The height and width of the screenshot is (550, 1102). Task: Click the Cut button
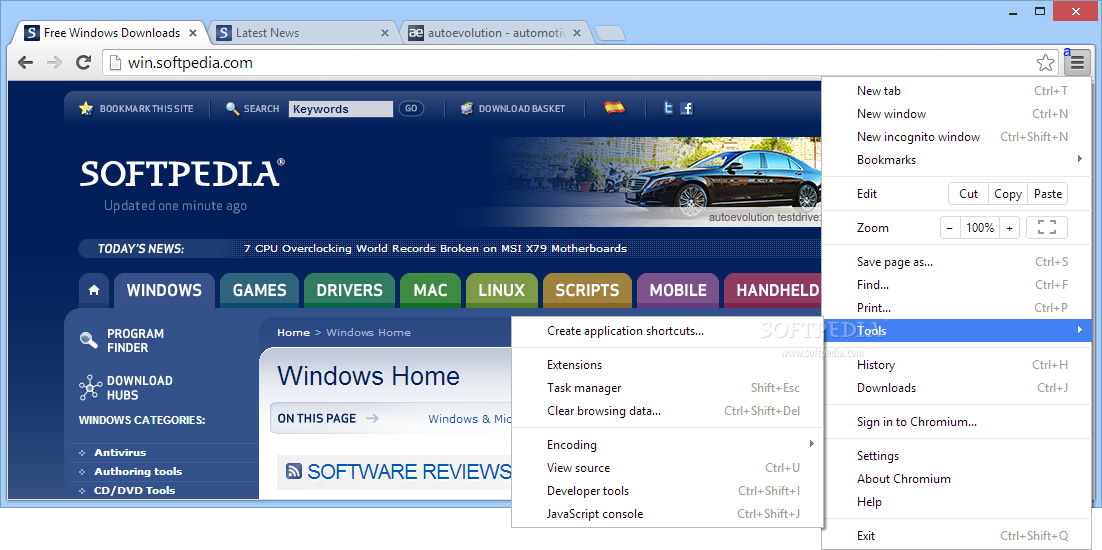pos(968,194)
